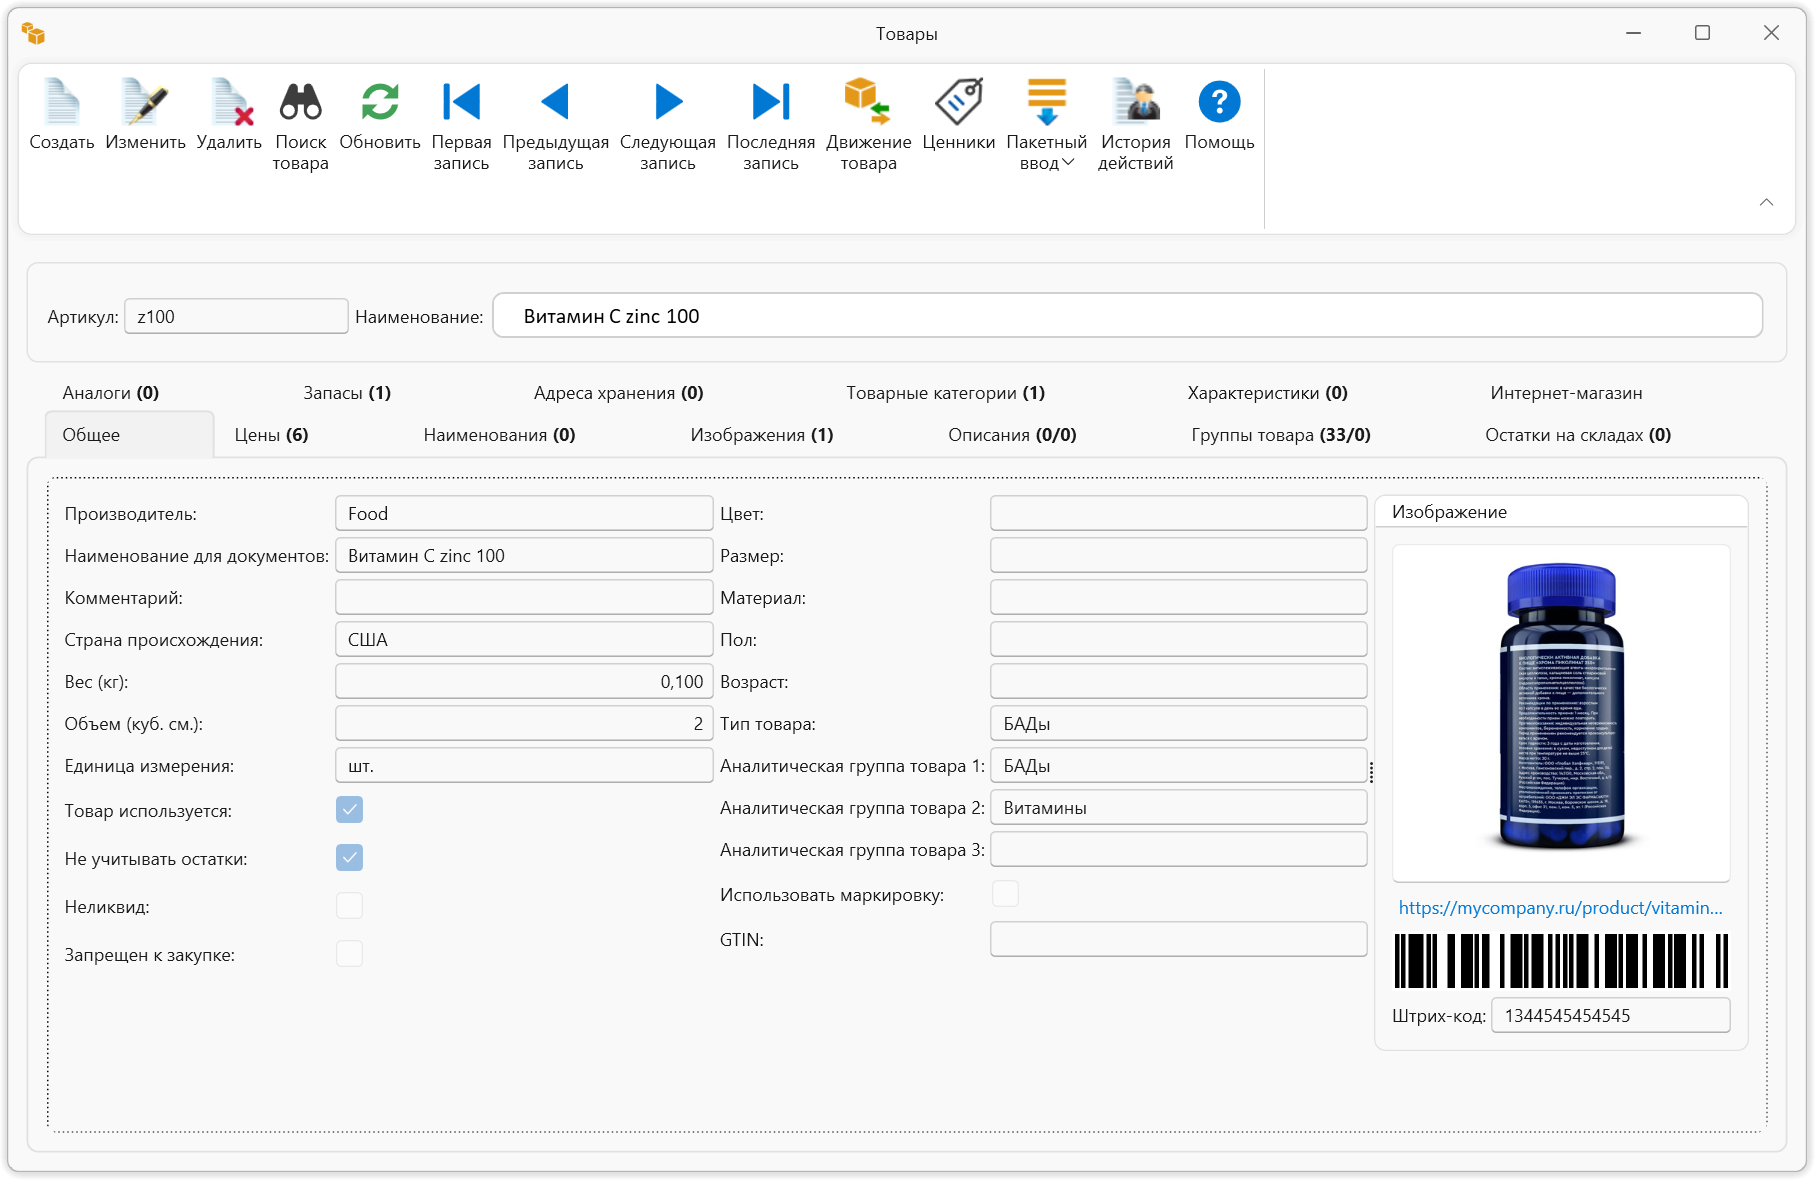Click the Создать (Create) document icon
Viewport: 1815px width, 1180px height.
(61, 103)
